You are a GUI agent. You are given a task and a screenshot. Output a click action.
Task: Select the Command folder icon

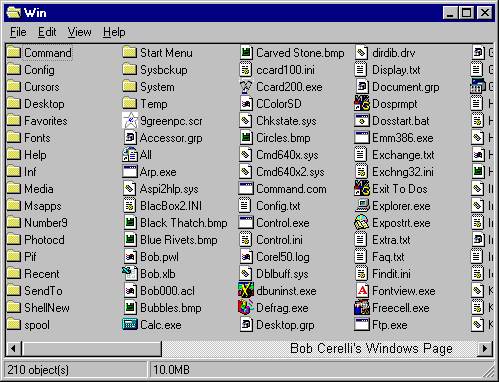[x=14, y=52]
